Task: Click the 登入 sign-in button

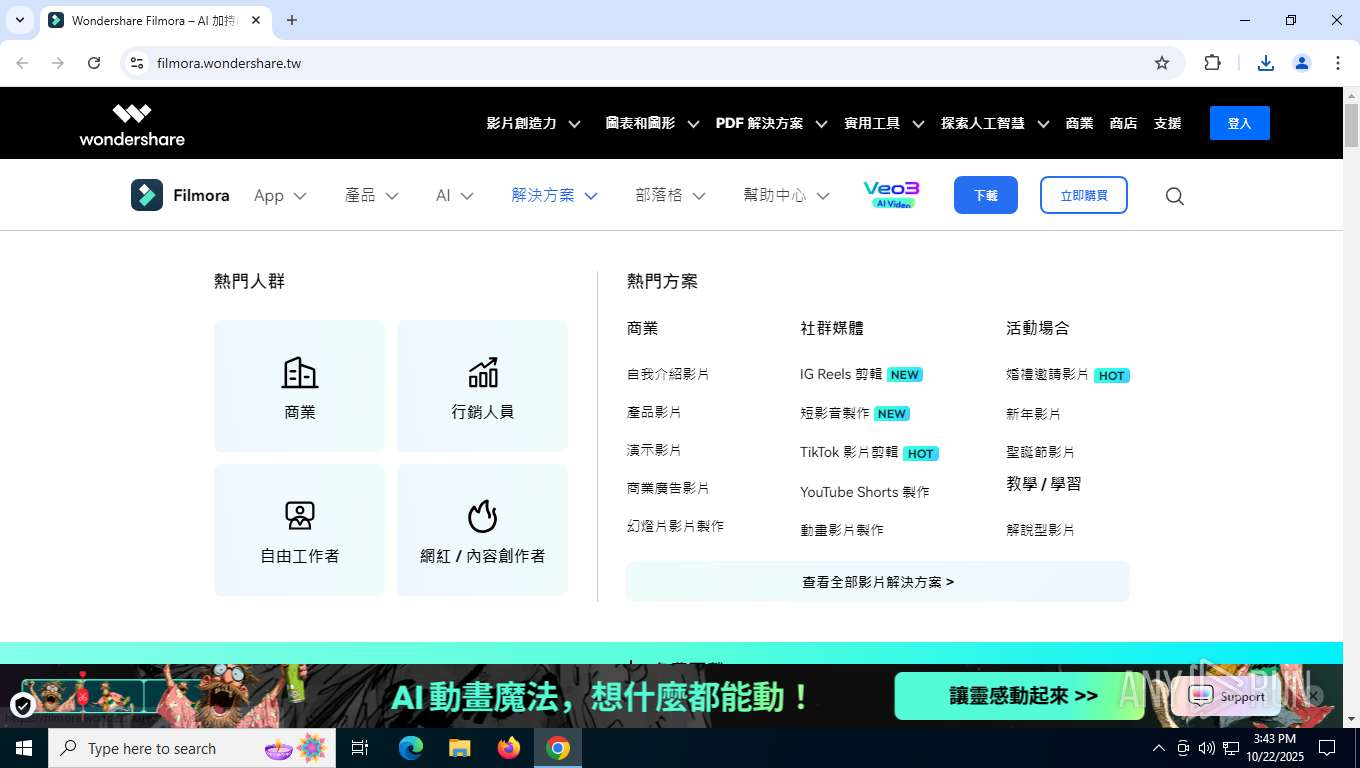Action: [1239, 123]
